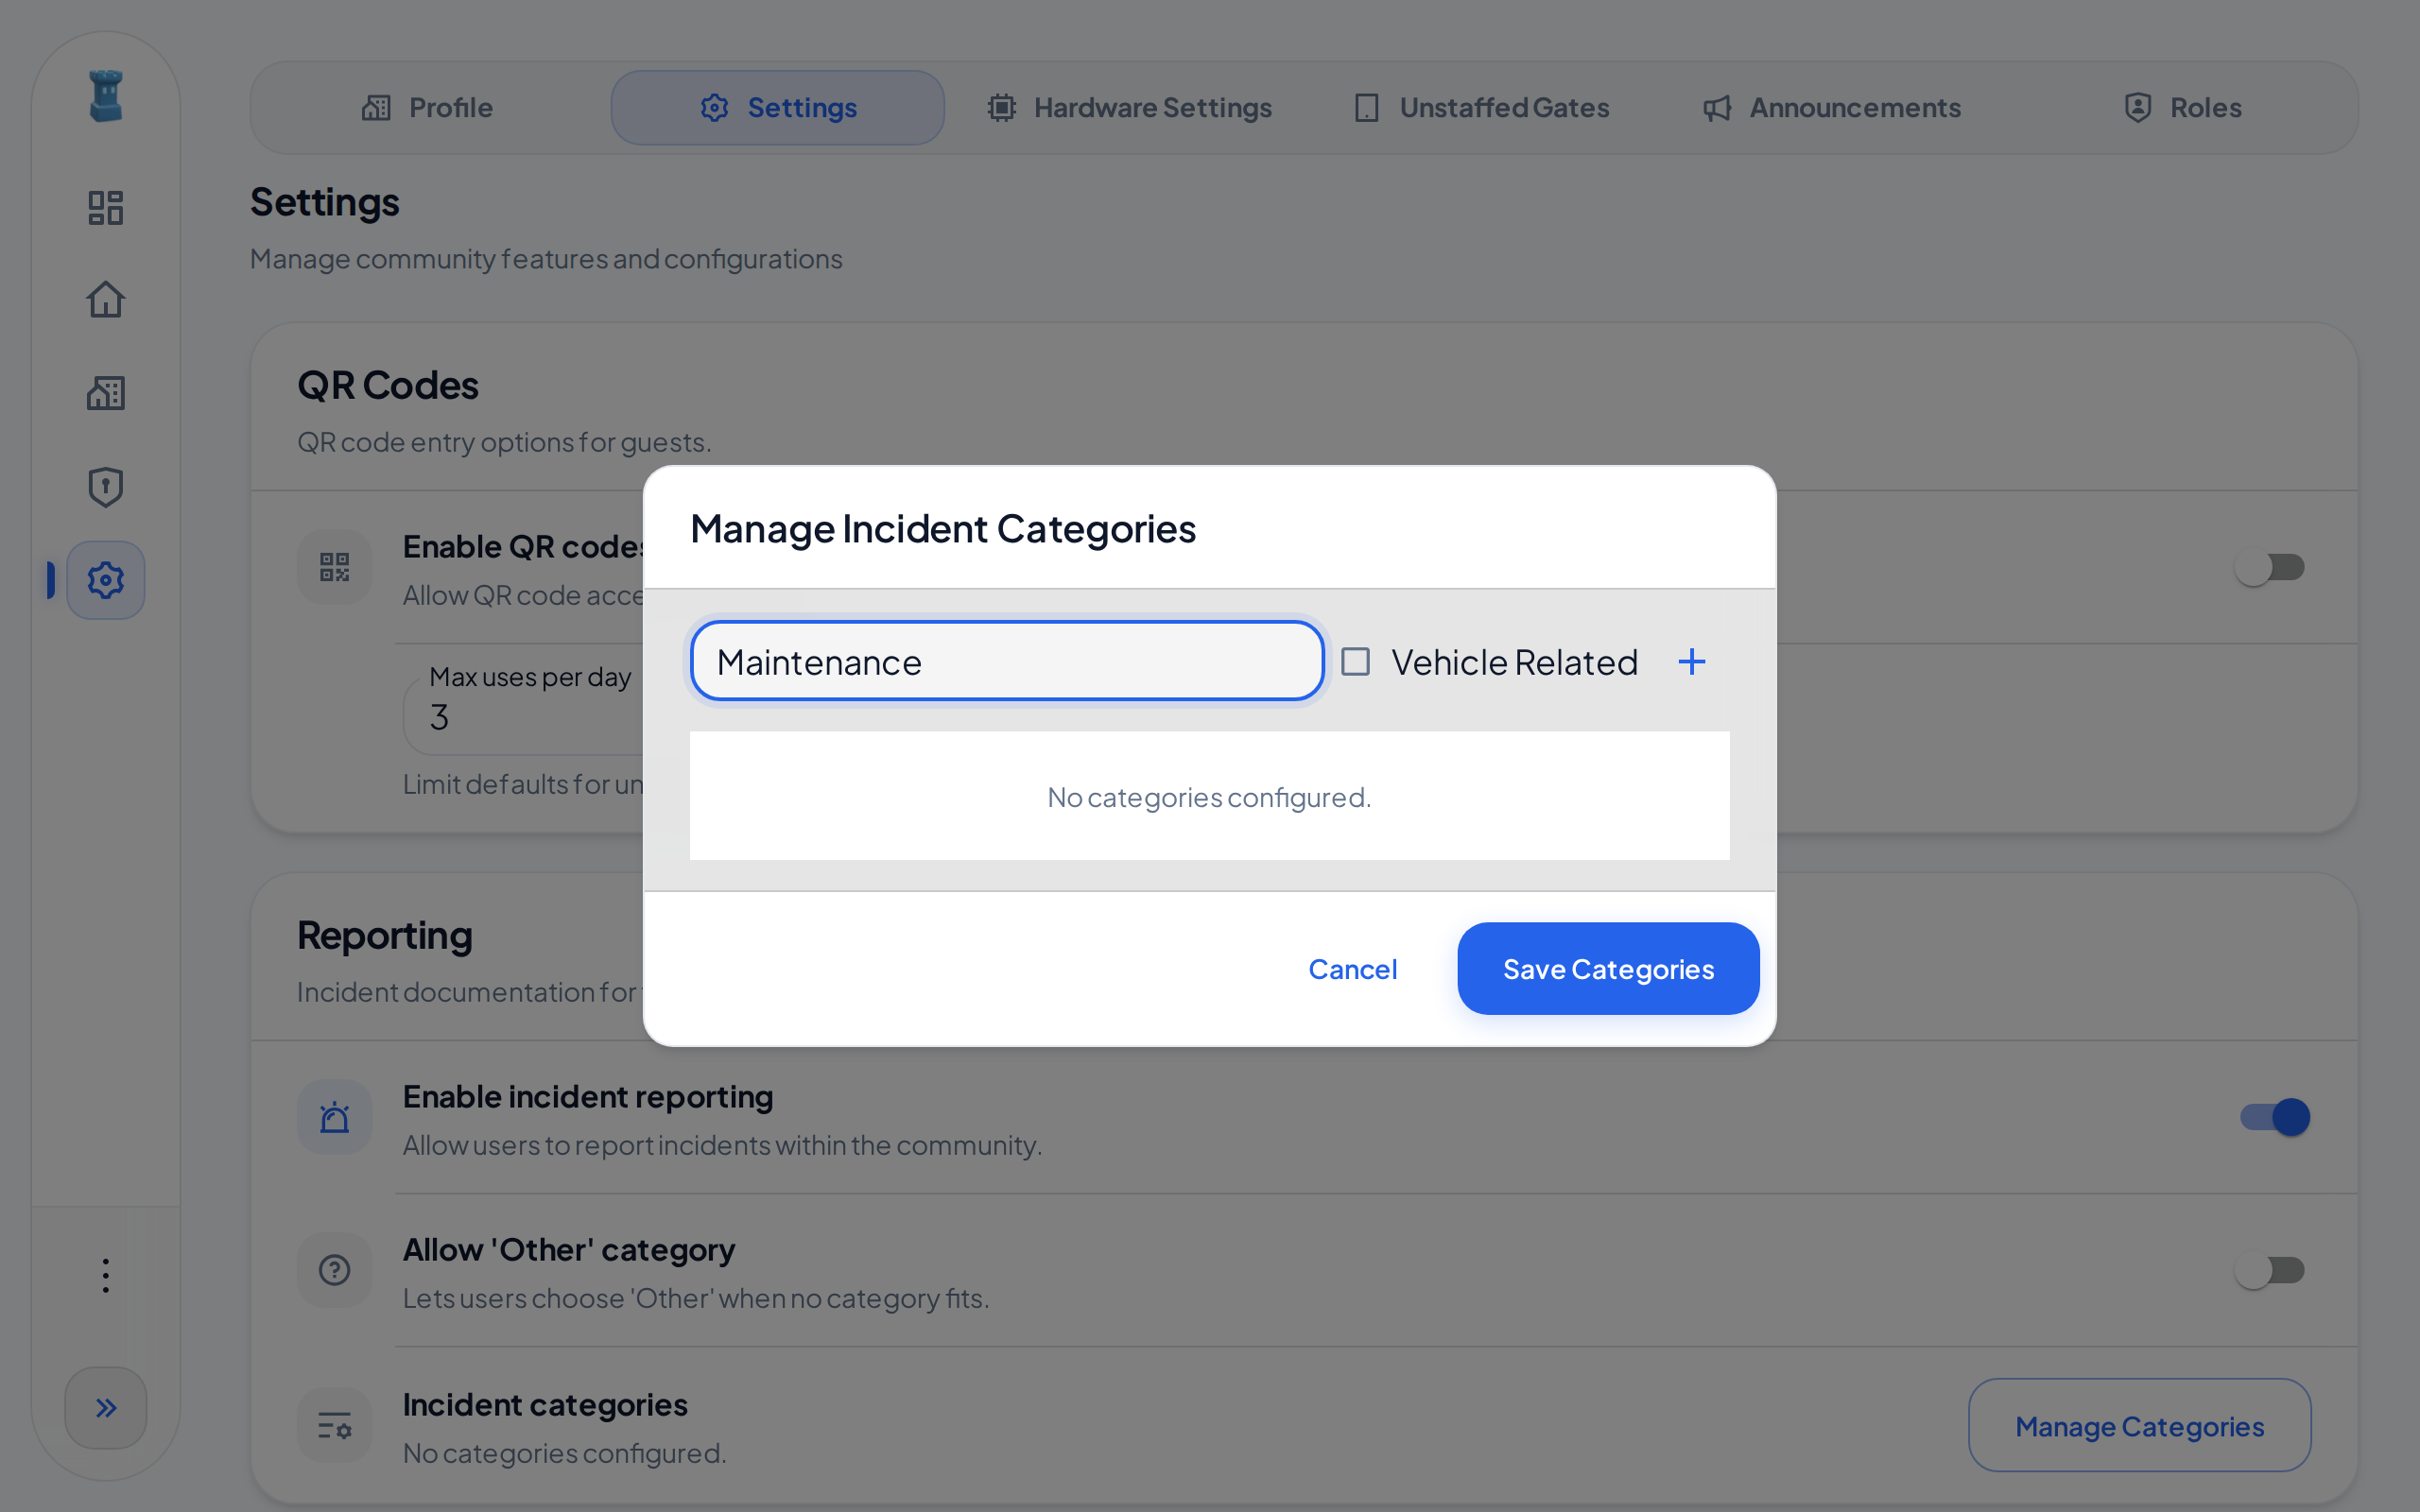This screenshot has width=2420, height=1512.
Task: Click the QR code icon beside Enable QR codes
Action: [x=334, y=568]
